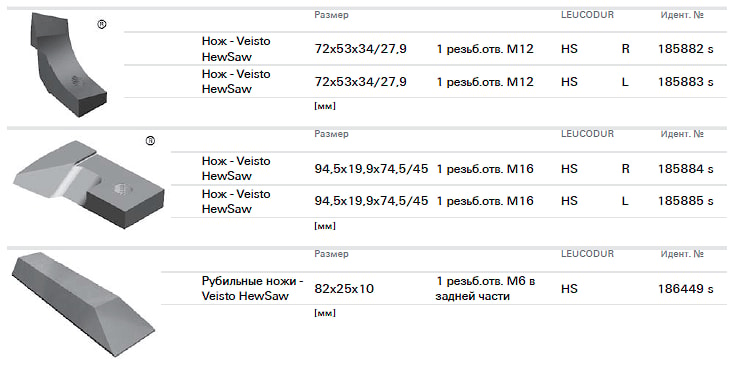730x372 pixels.
Task: Click the first 94,5x19,9x74,5/45 size value
Action: (x=371, y=169)
